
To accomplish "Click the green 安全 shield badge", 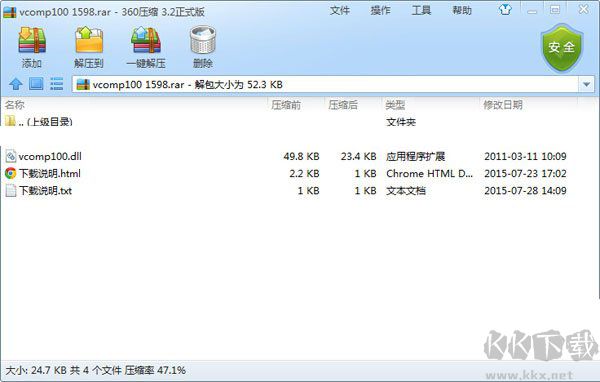I will pos(561,47).
